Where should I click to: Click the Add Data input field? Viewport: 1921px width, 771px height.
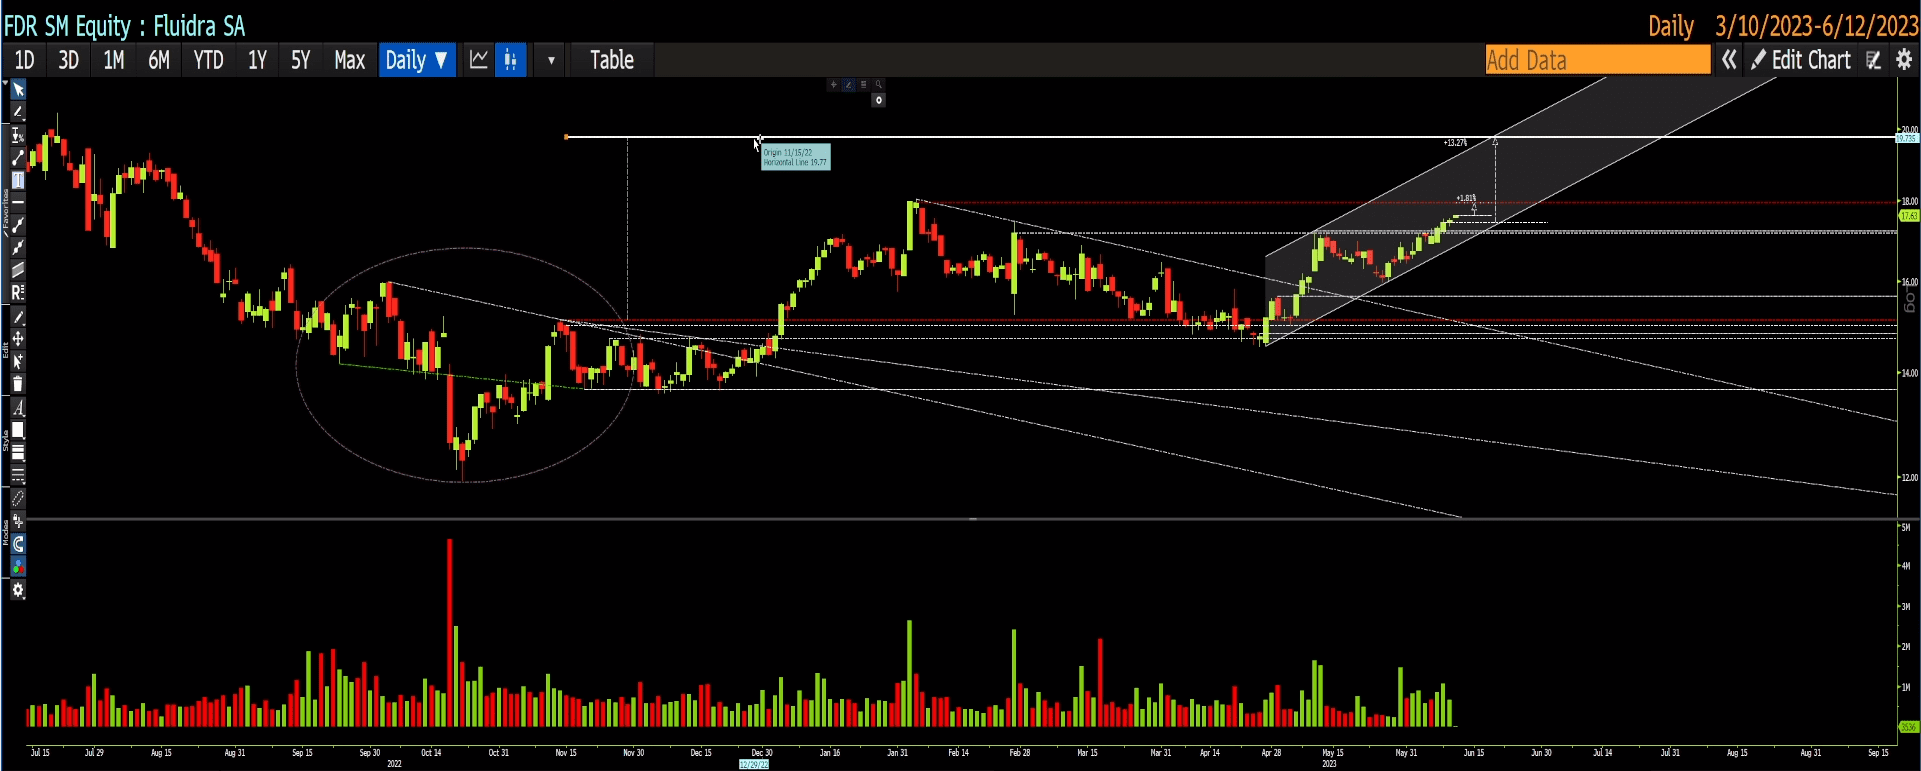click(1597, 60)
